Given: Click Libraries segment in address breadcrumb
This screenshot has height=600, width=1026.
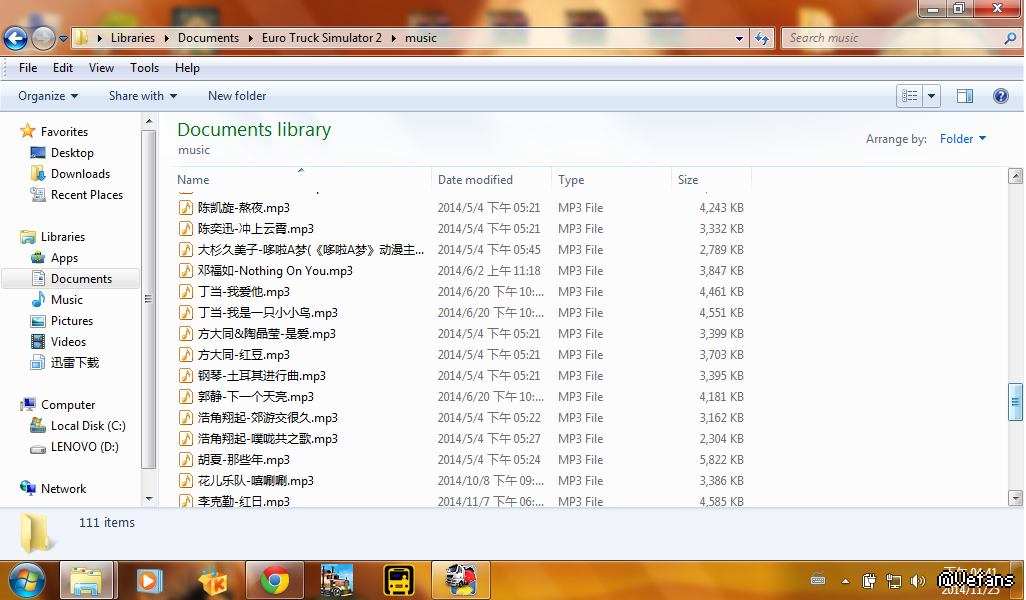Looking at the screenshot, I should [133, 38].
